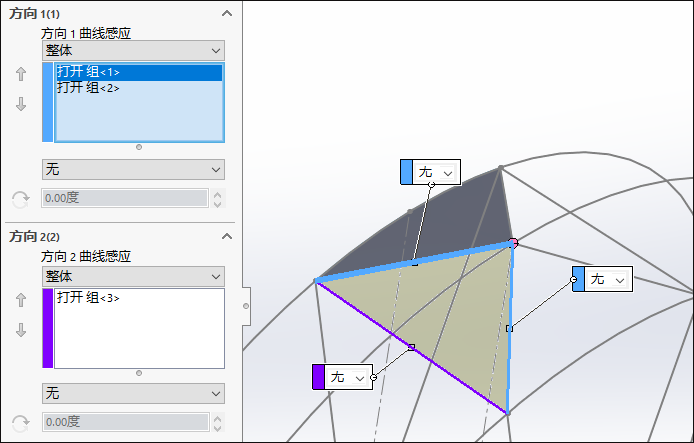Move direction 2 curve up with arrow
This screenshot has height=443, width=694.
coord(21,300)
